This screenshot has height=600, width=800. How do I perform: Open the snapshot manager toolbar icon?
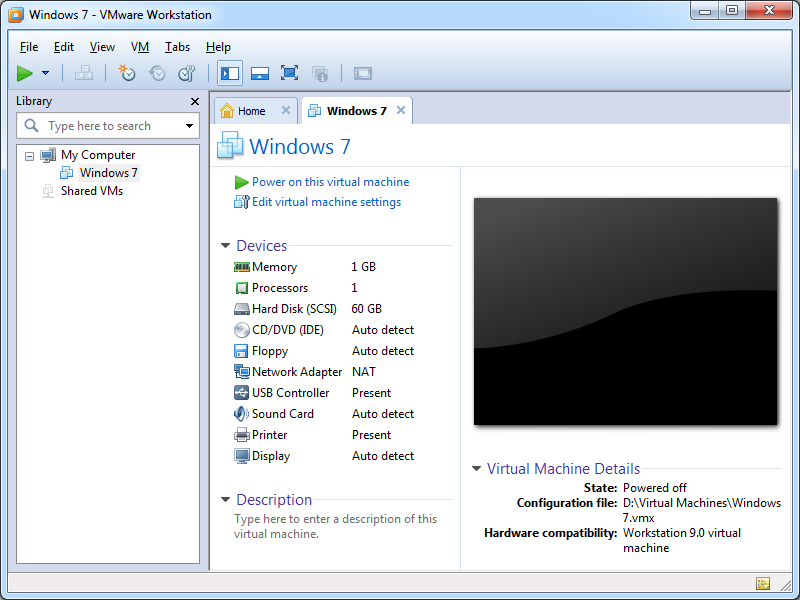click(x=186, y=73)
